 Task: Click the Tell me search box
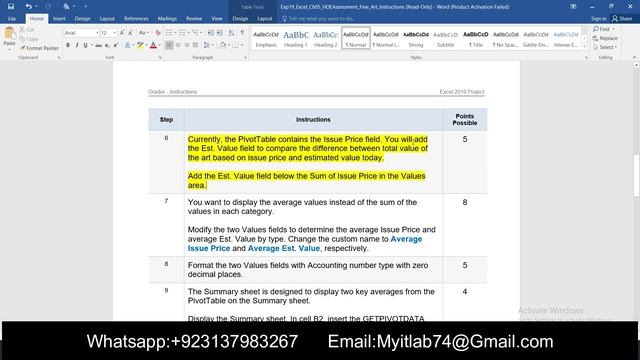coord(322,18)
